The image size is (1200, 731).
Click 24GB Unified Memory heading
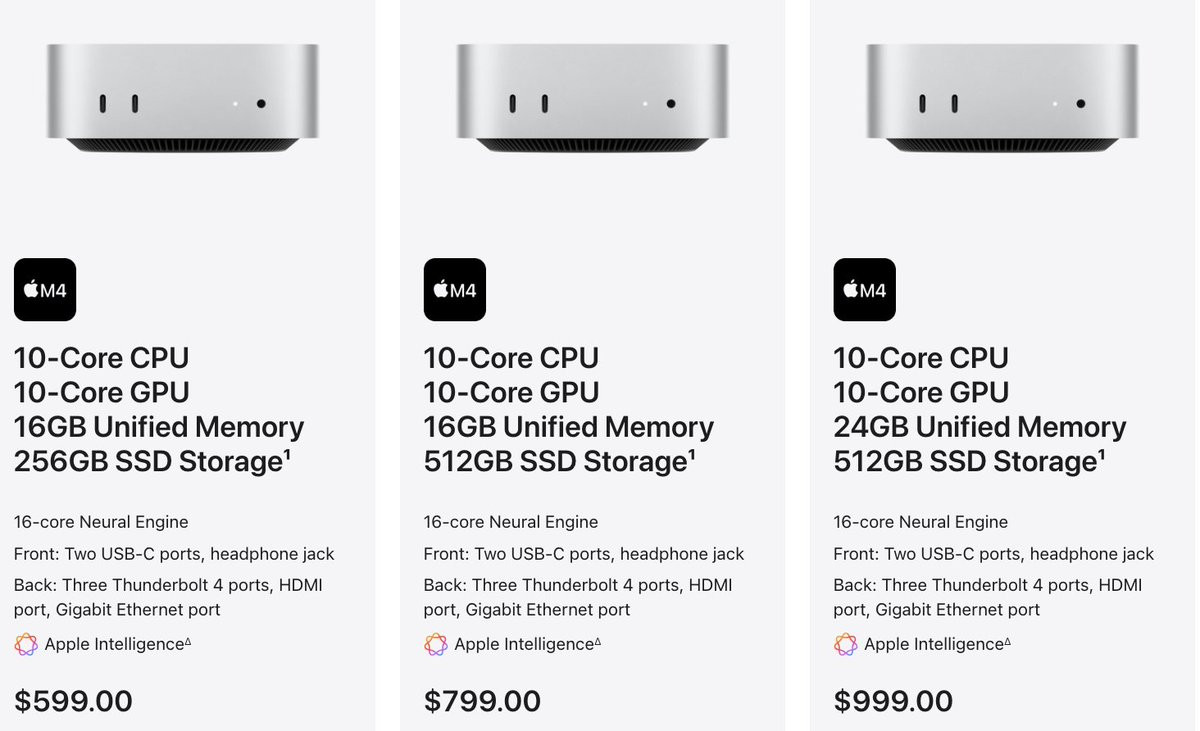coord(980,427)
